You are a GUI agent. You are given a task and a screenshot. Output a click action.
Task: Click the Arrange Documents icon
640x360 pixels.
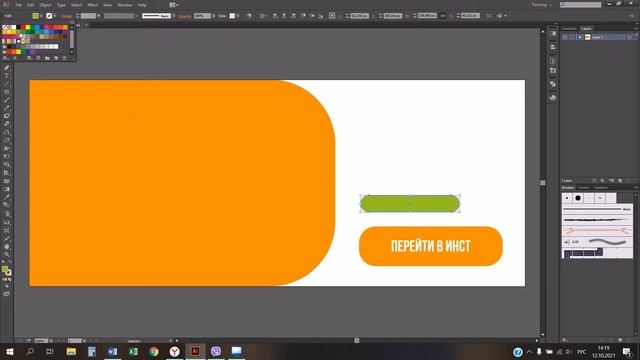point(173,5)
